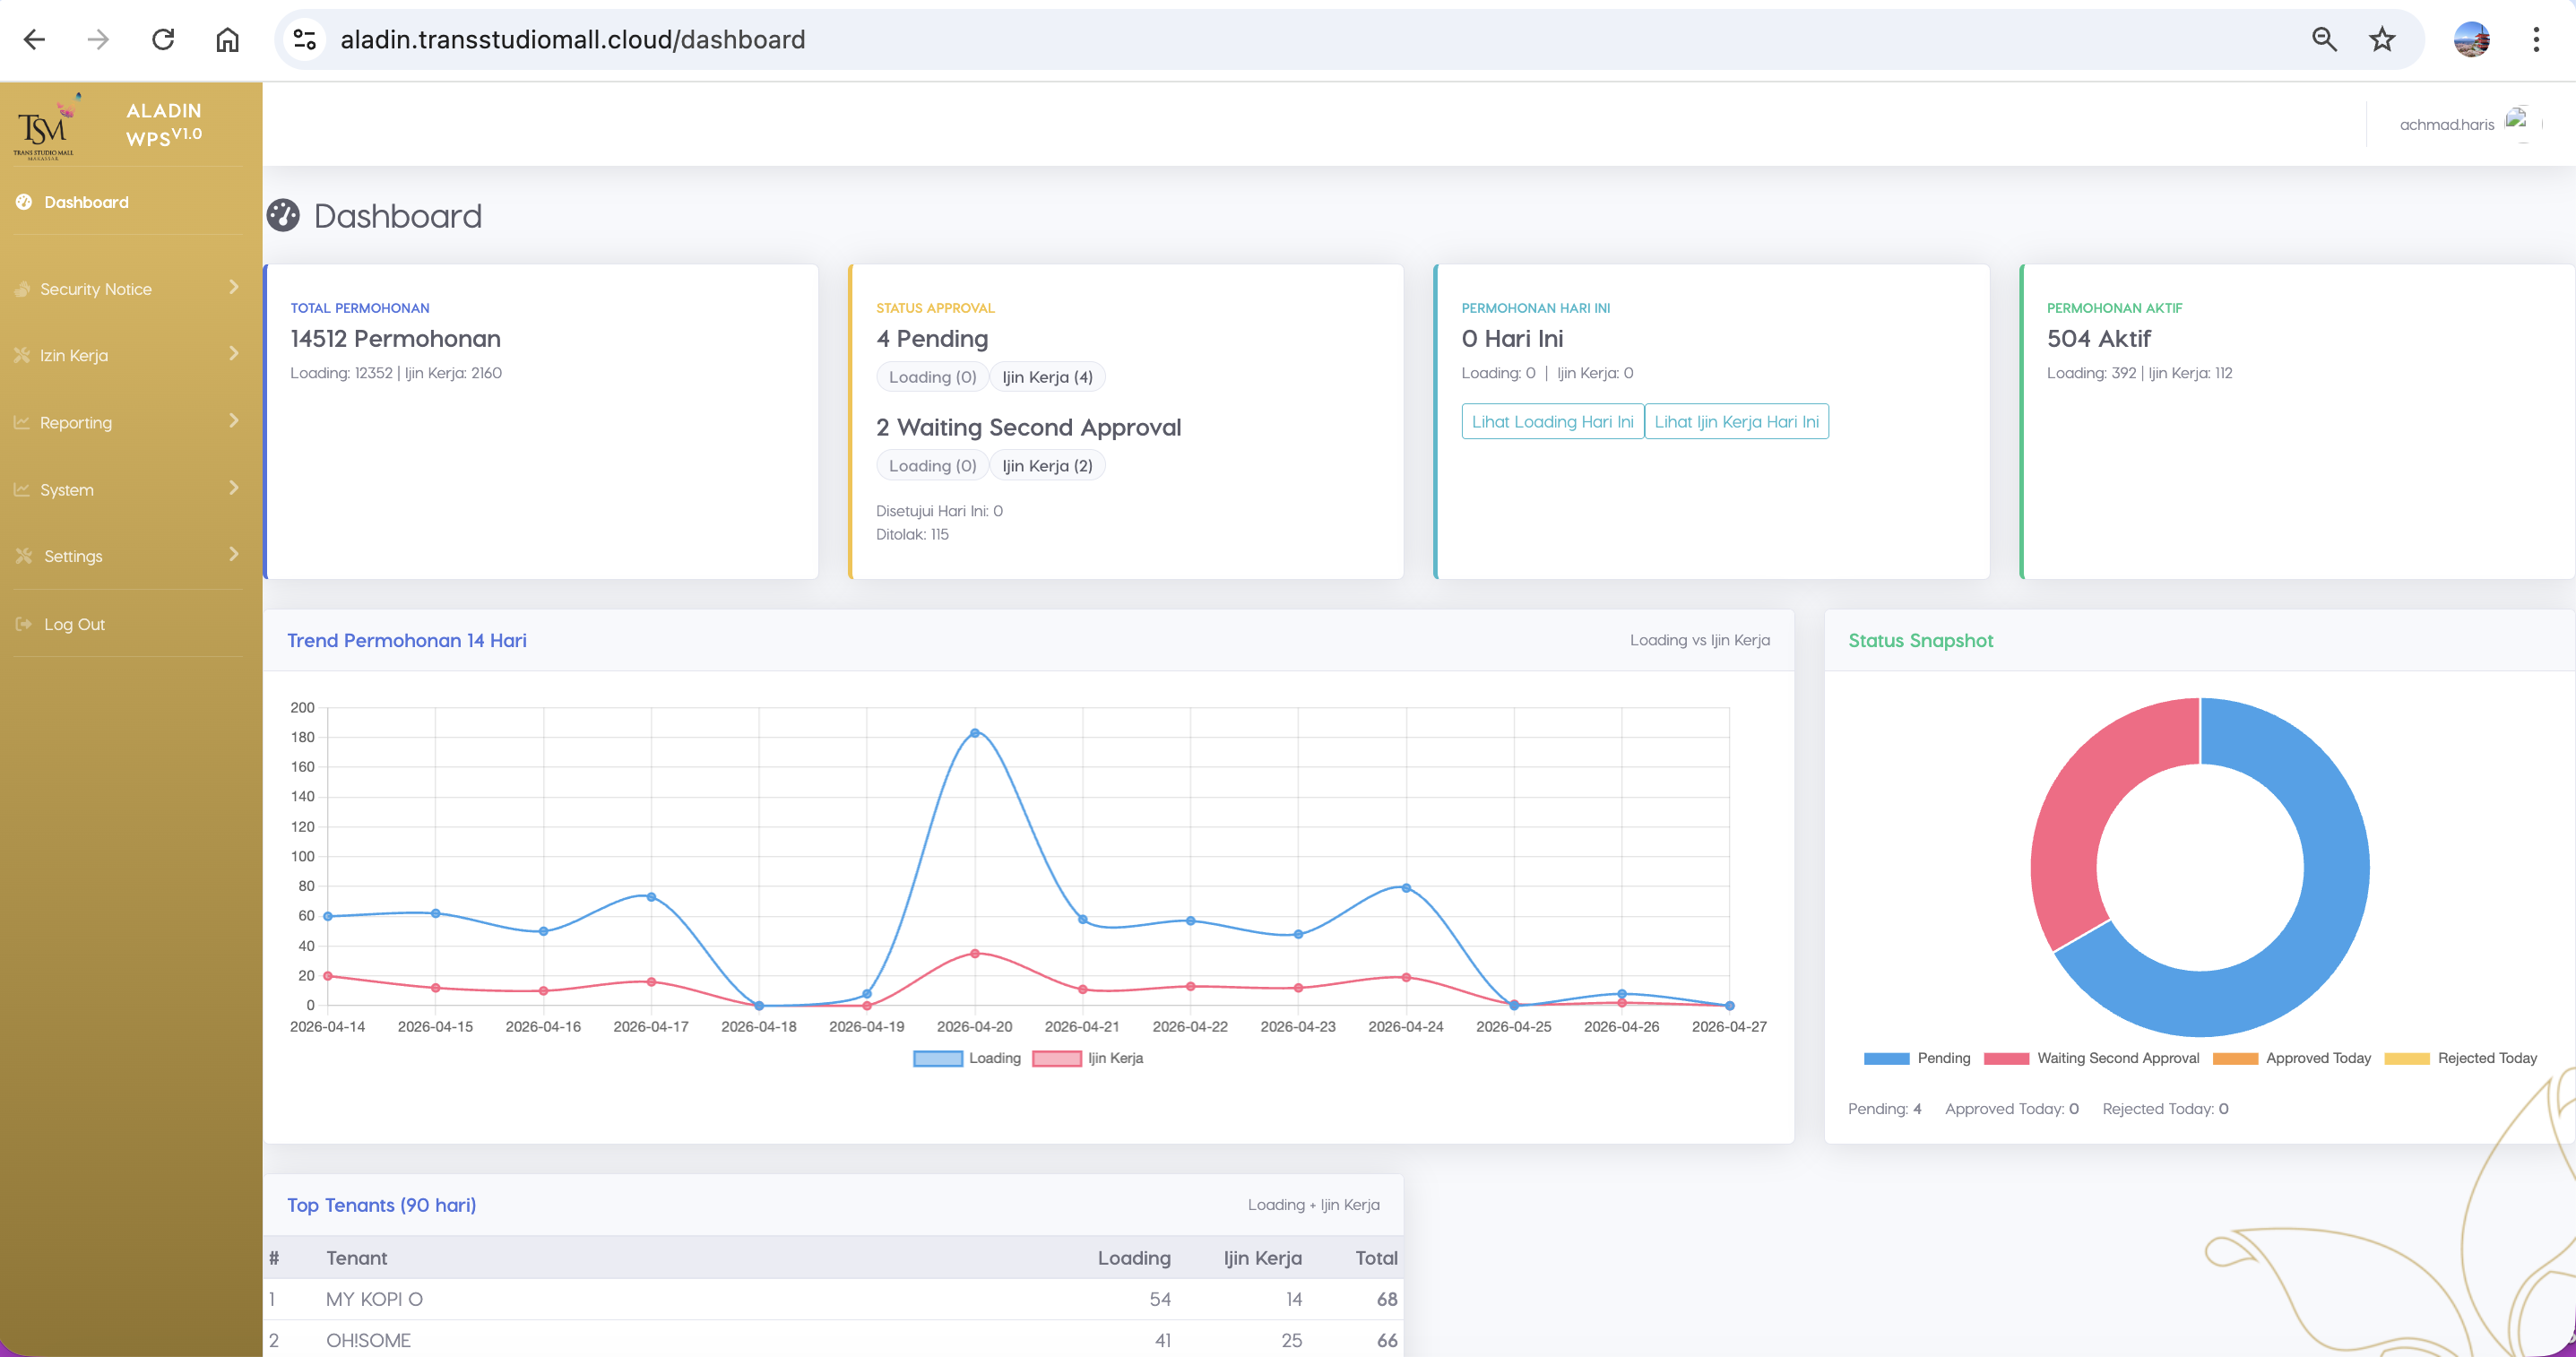Click the Trend Permohonan 14 Hari title

point(406,641)
